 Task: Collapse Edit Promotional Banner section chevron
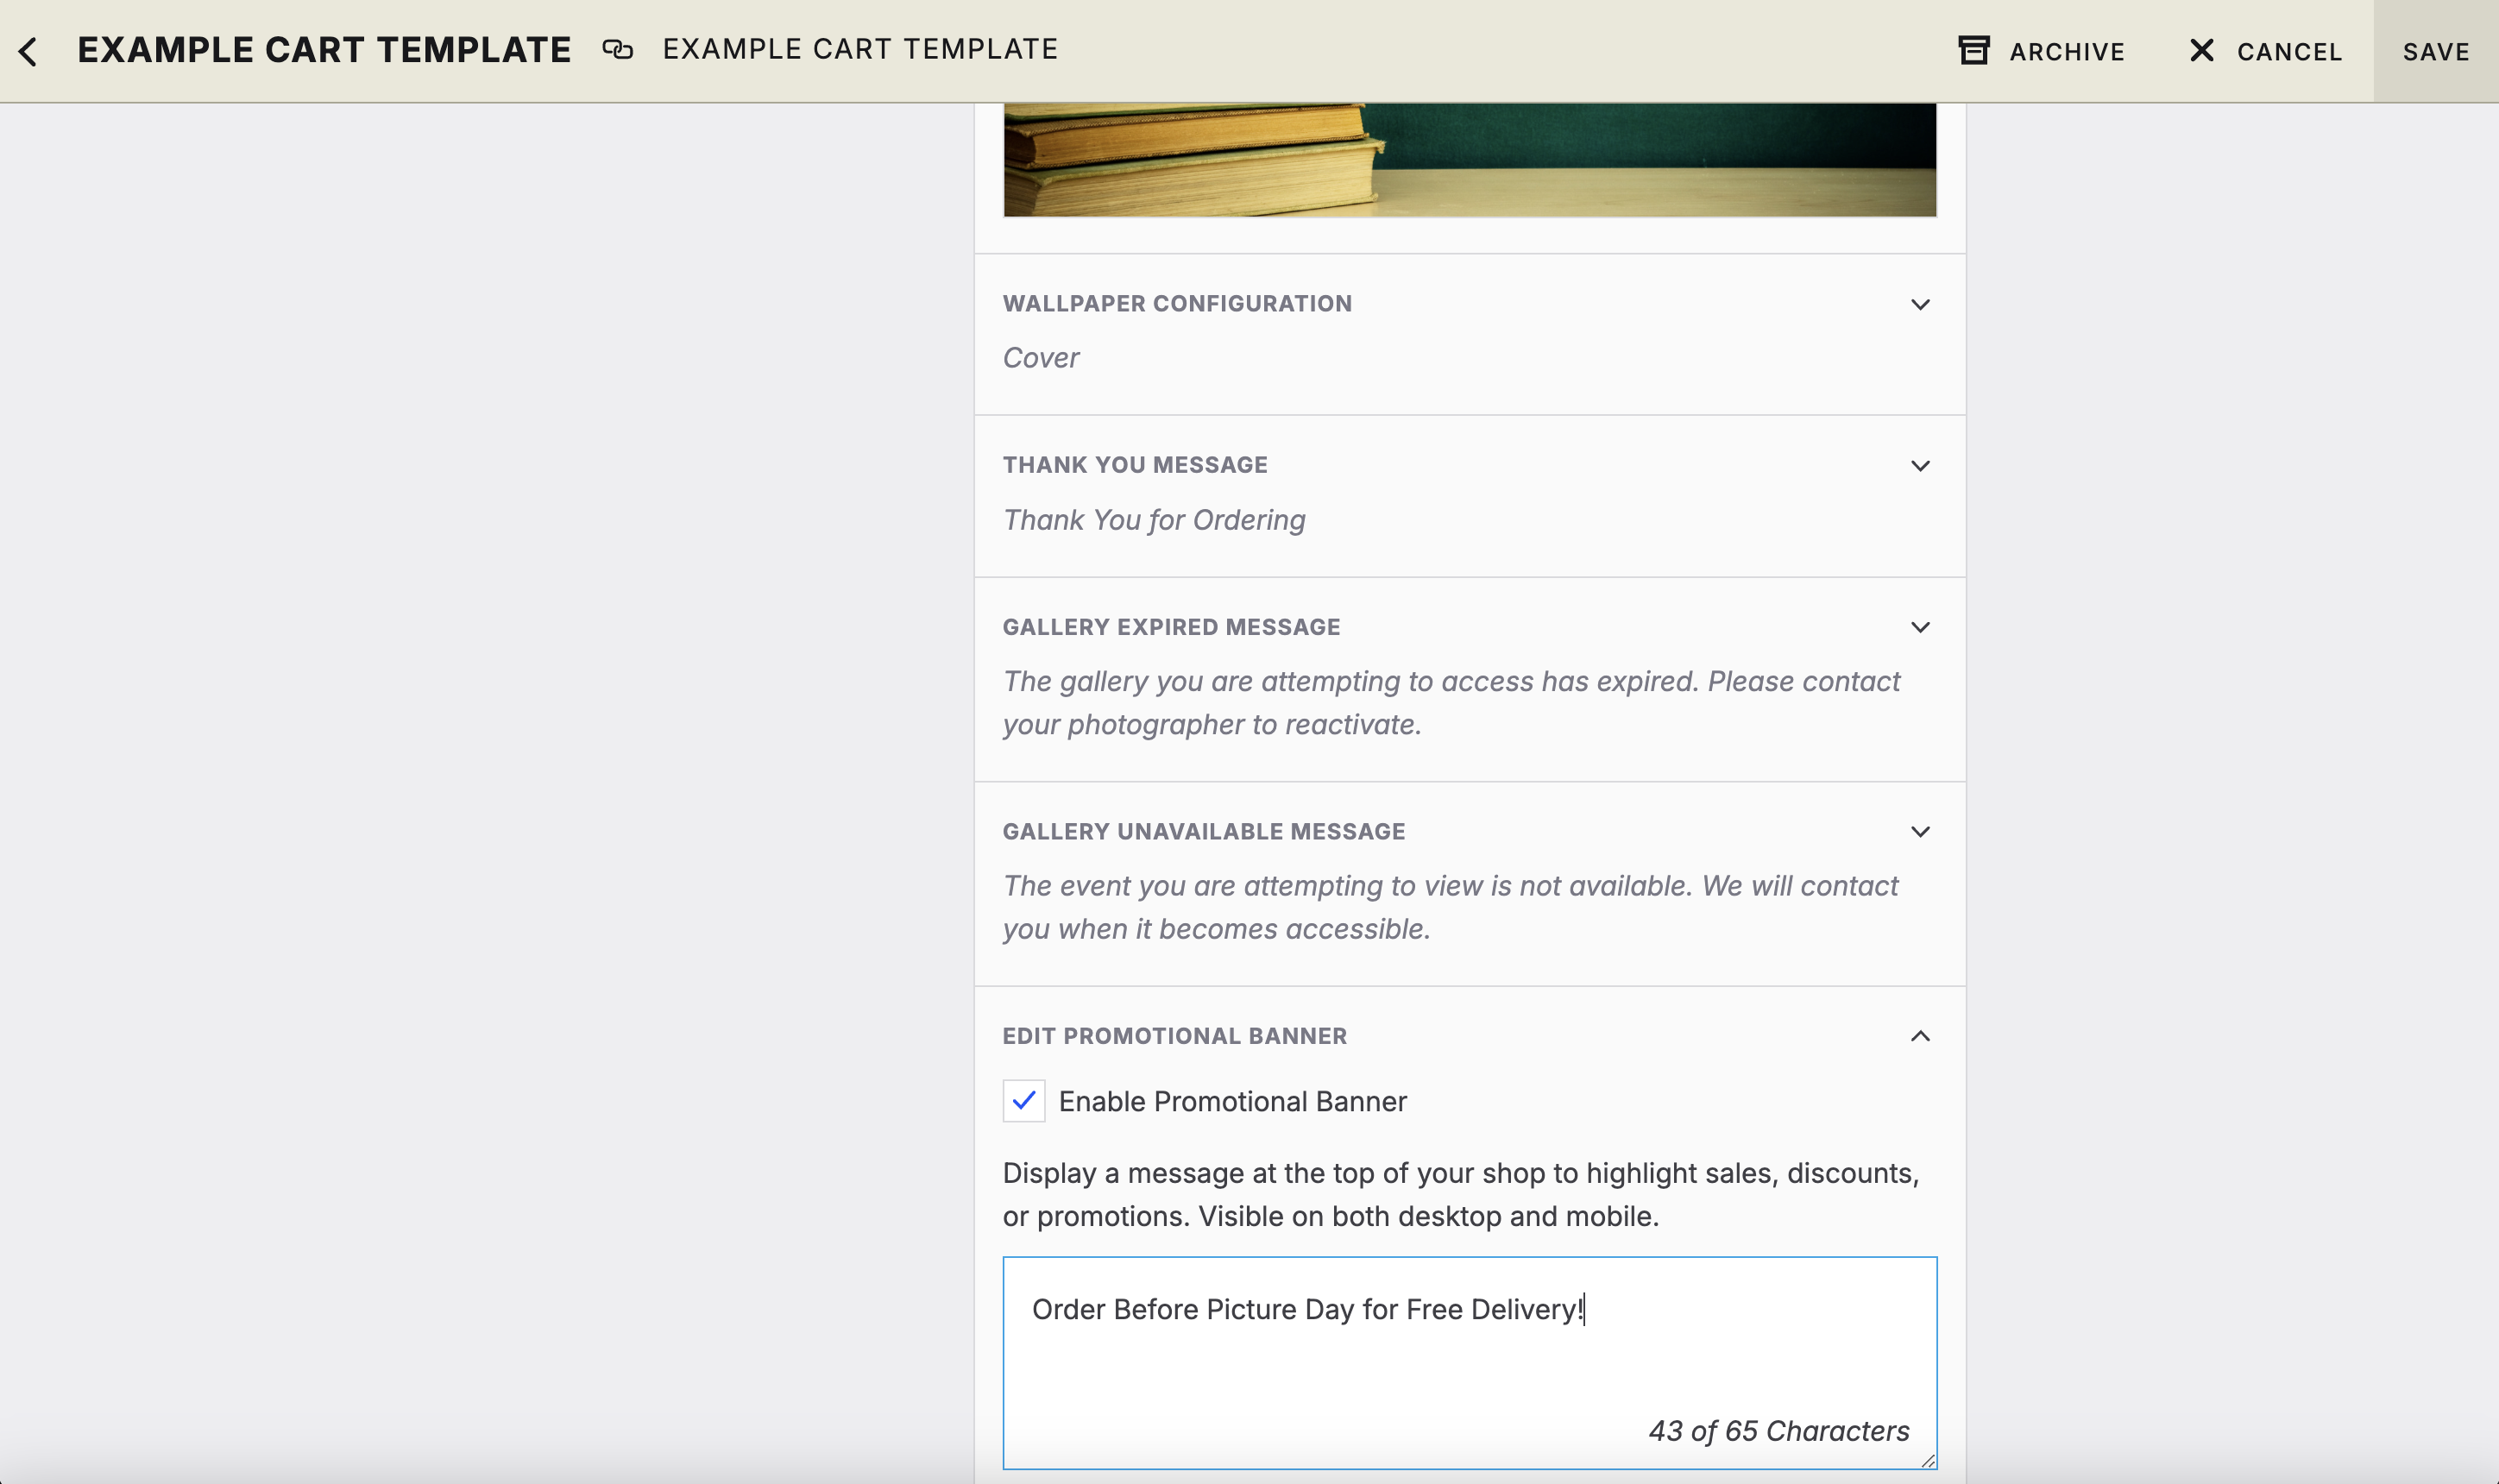click(1919, 1036)
